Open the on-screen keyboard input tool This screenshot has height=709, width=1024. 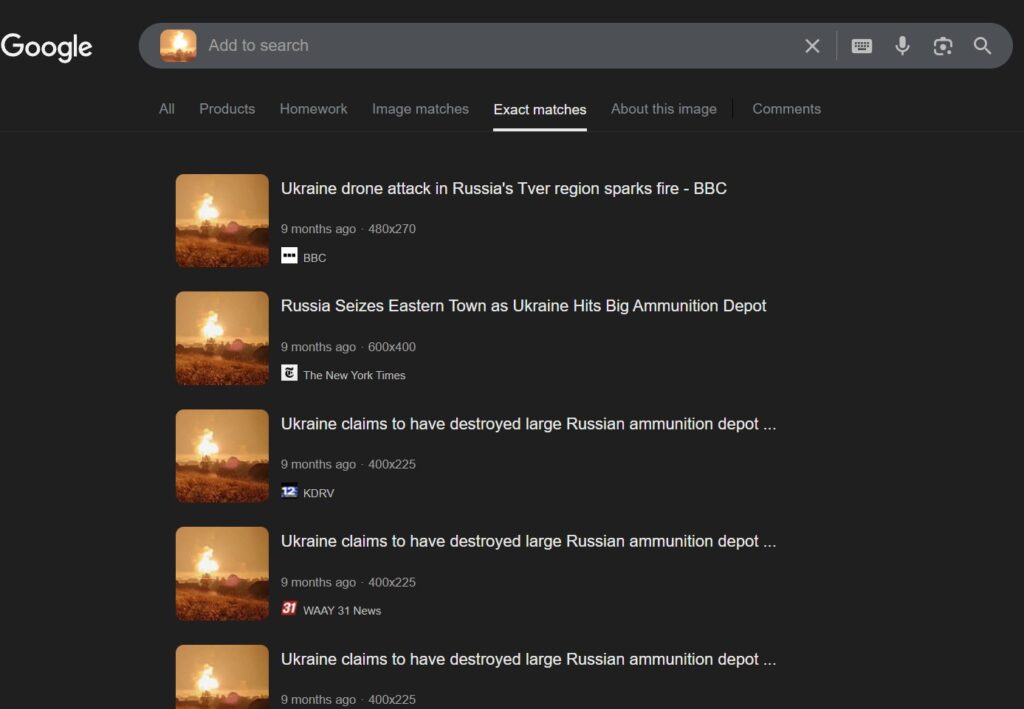[x=861, y=46]
